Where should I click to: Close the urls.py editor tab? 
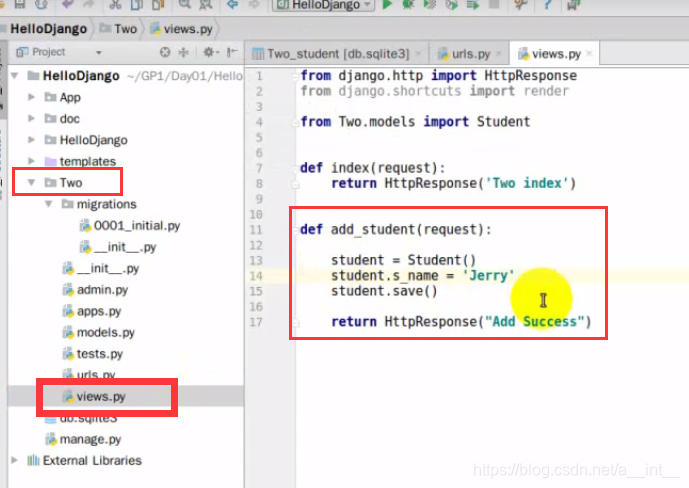(499, 54)
